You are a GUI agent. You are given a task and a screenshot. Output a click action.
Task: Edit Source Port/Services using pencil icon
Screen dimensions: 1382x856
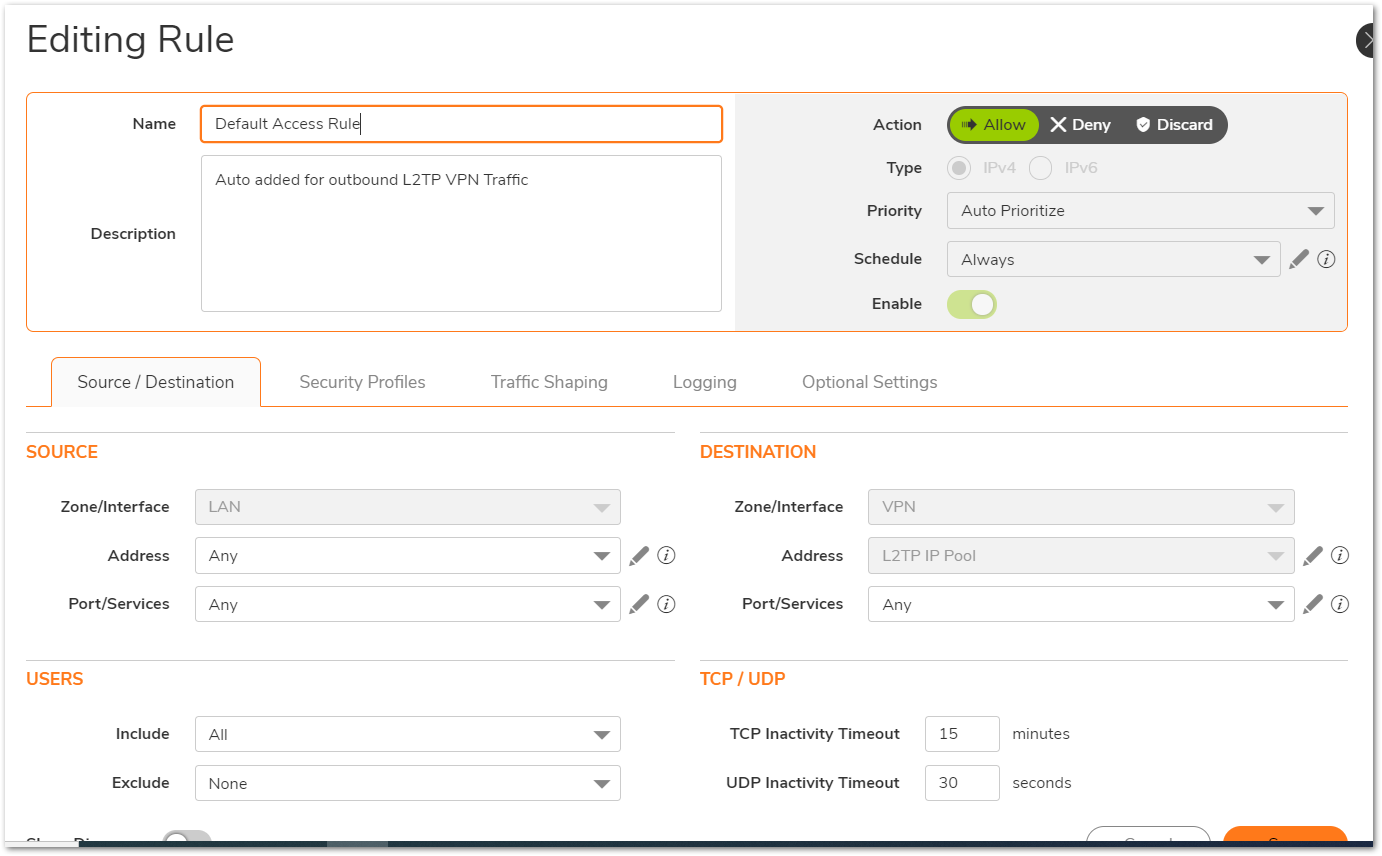click(x=639, y=604)
